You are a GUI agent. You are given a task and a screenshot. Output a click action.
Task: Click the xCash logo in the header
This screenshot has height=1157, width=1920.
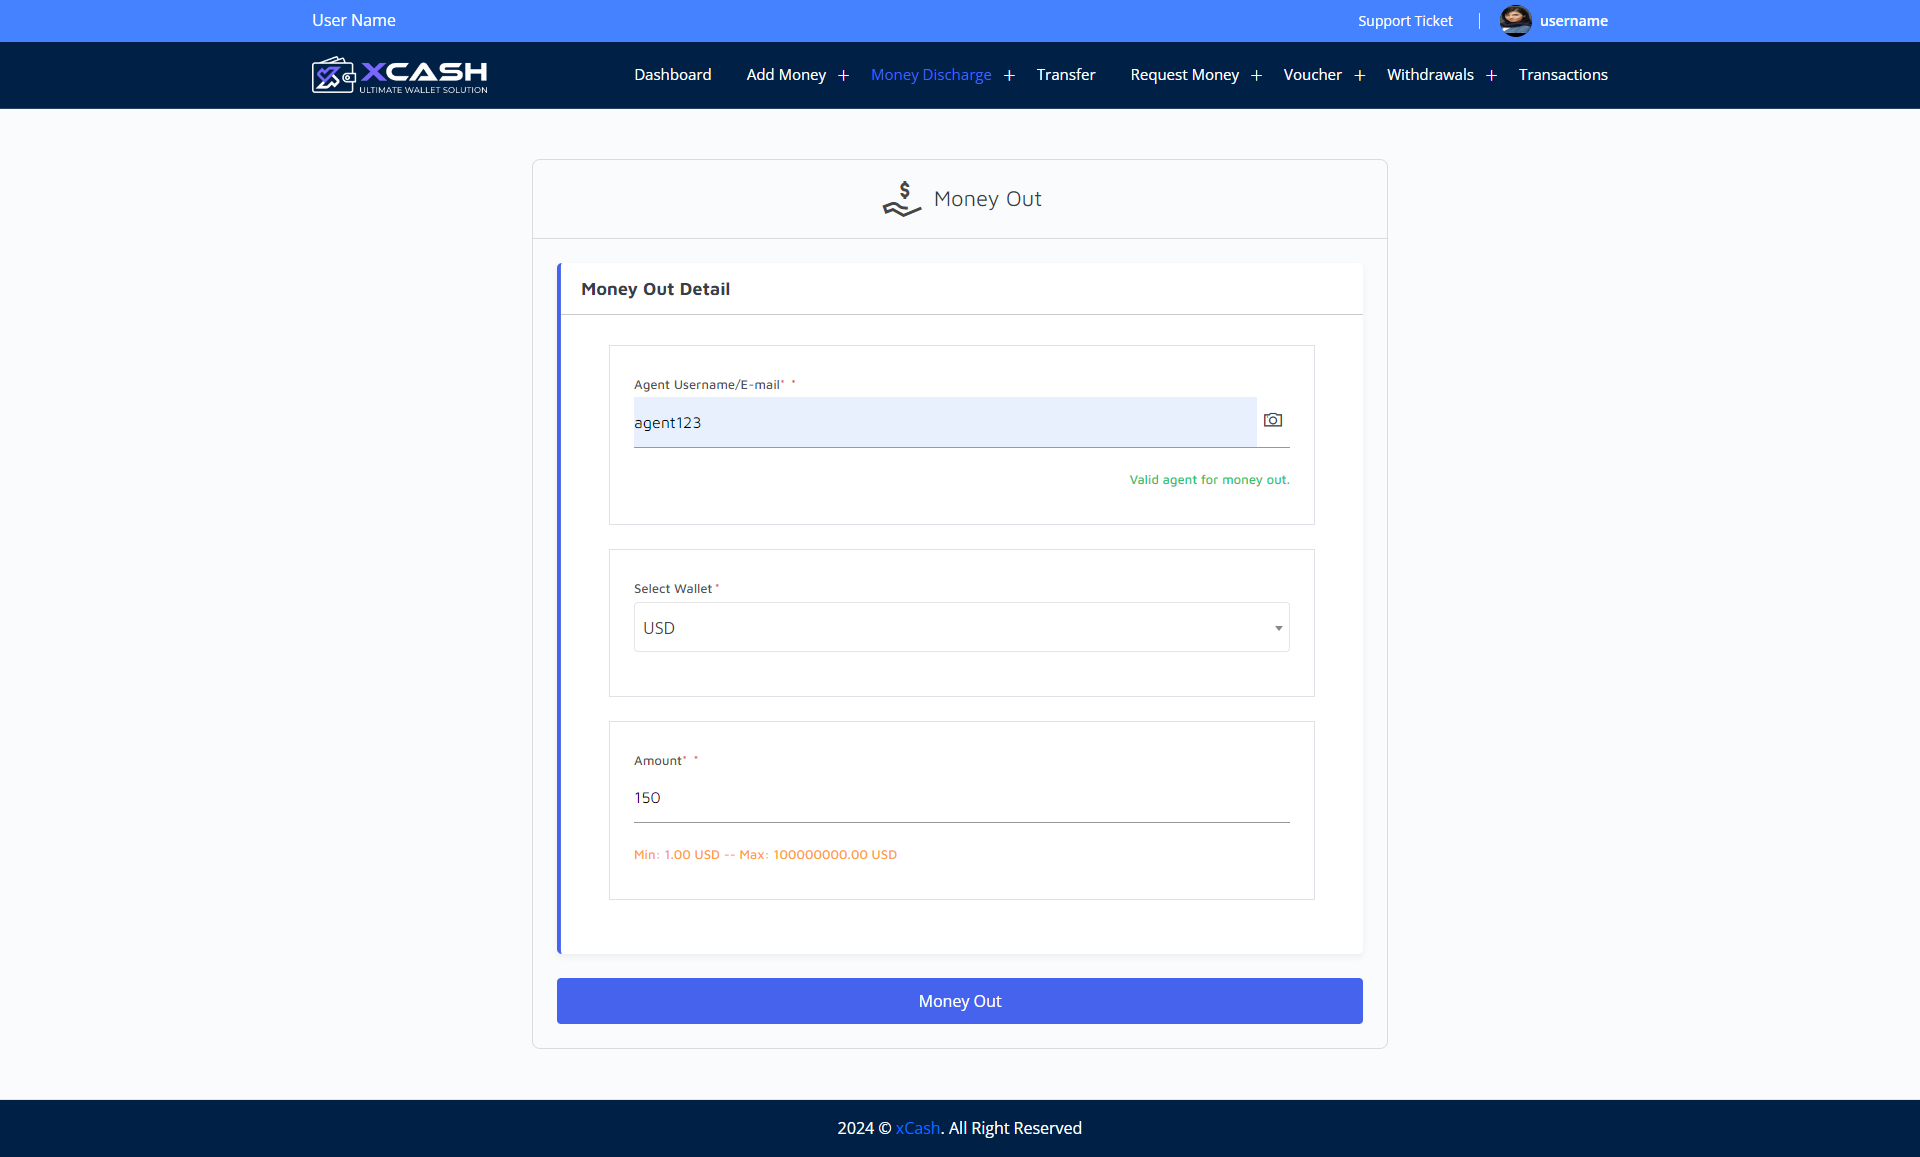[x=399, y=75]
